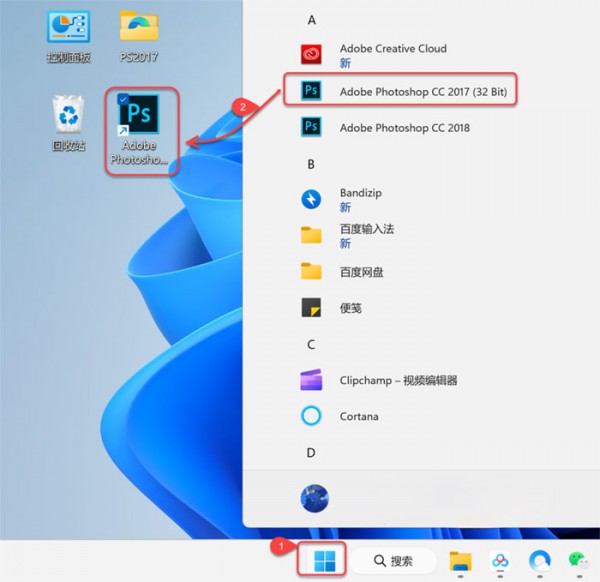The height and width of the screenshot is (582, 600).
Task: Open the blue cloud browser taskbar icon
Action: coord(540,561)
